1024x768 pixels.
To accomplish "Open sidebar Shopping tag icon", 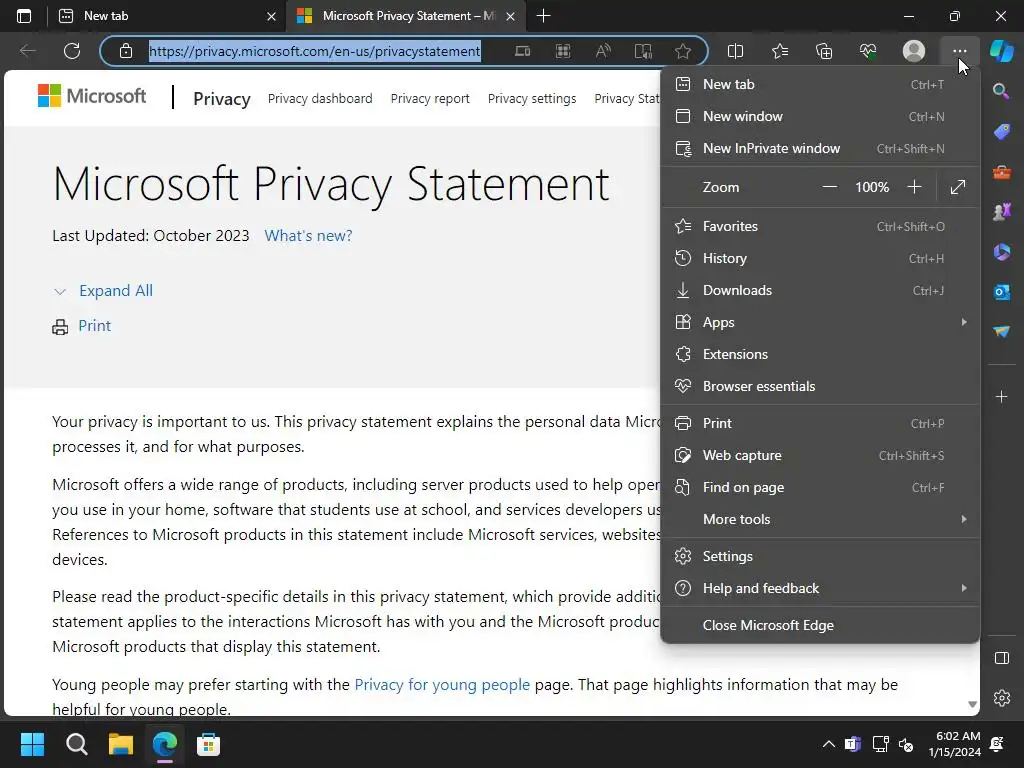I will tap(1002, 132).
